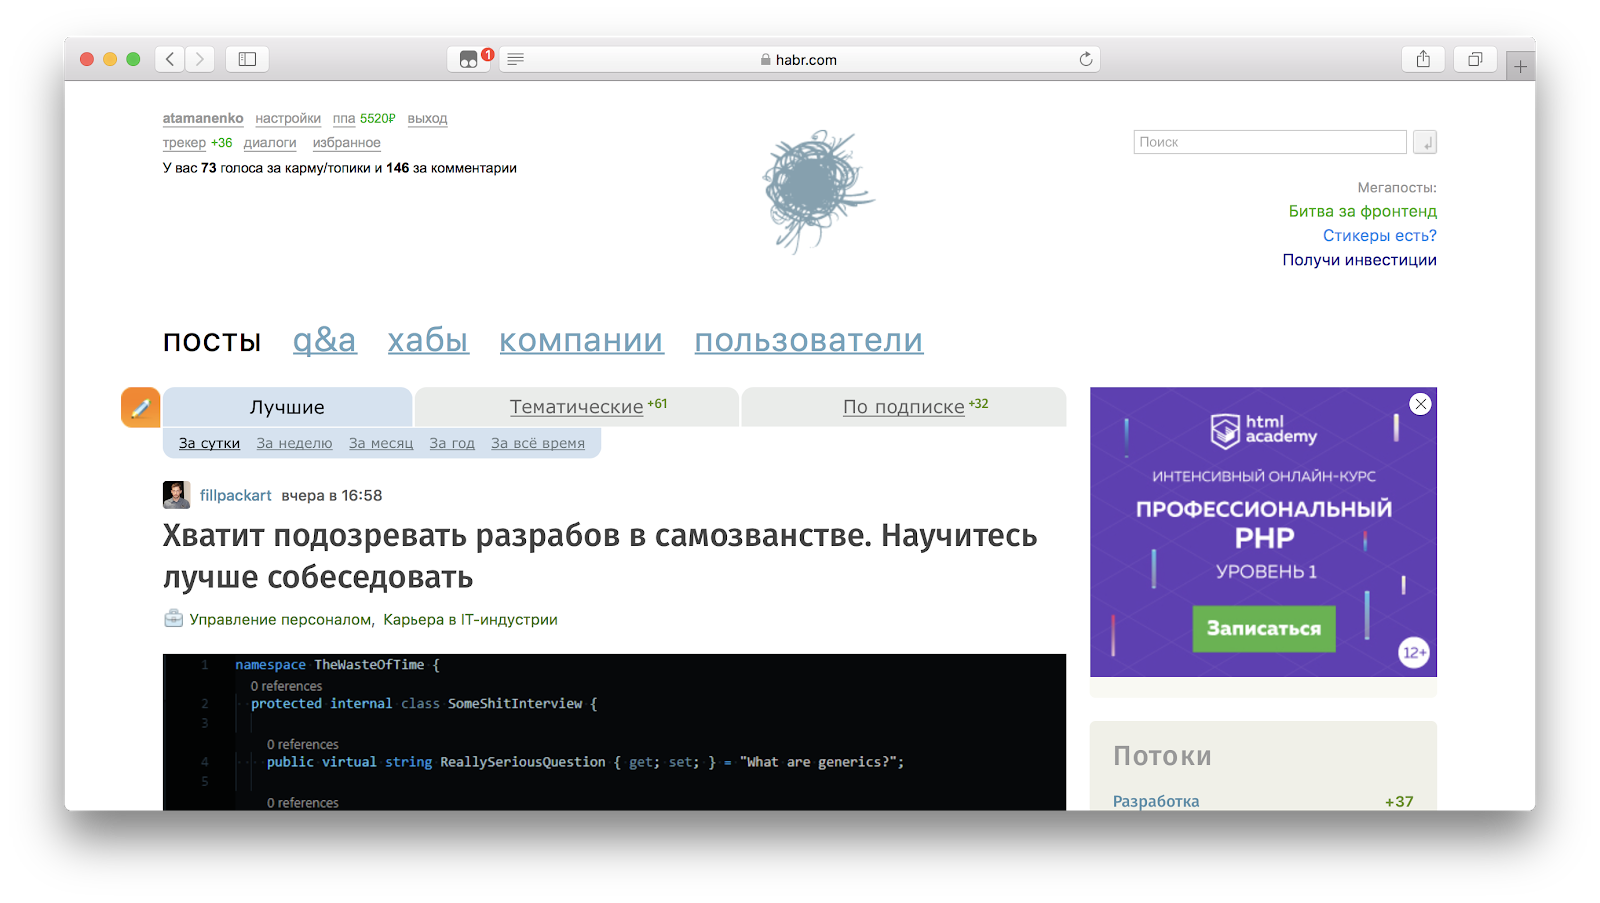1600x903 pixels.
Task: Go to пользователи section
Action: [809, 341]
